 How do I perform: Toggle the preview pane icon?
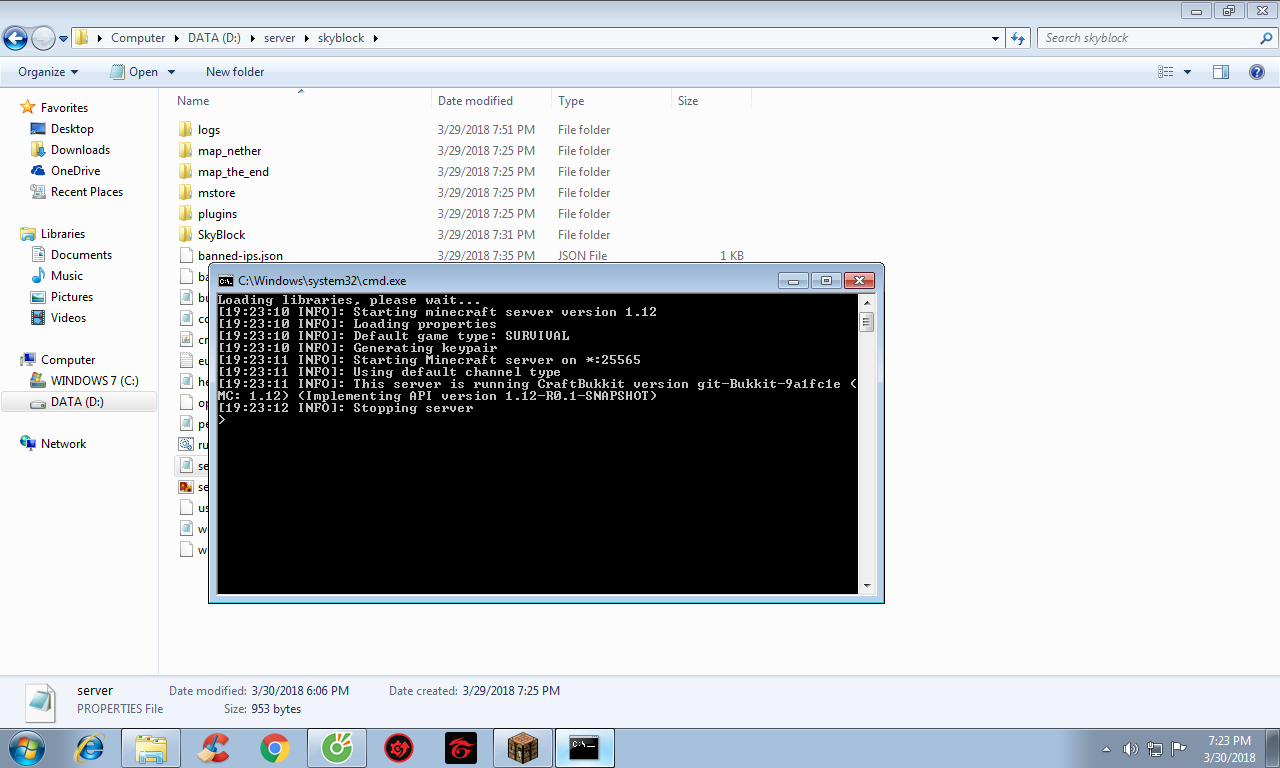(x=1220, y=72)
